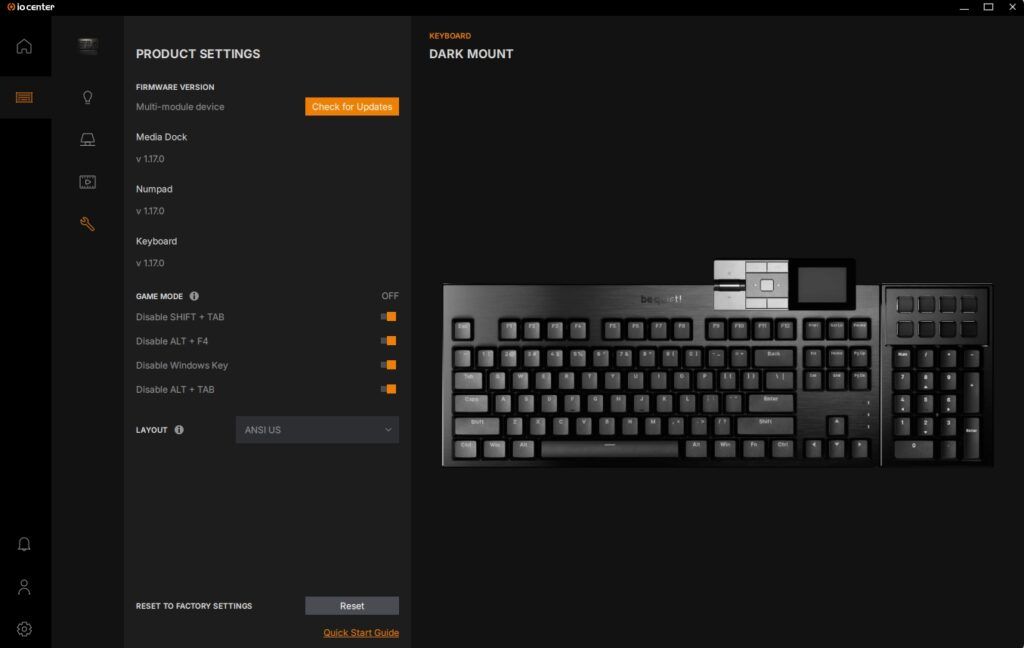Click the Game Mode info icon
The height and width of the screenshot is (648, 1024).
click(194, 296)
